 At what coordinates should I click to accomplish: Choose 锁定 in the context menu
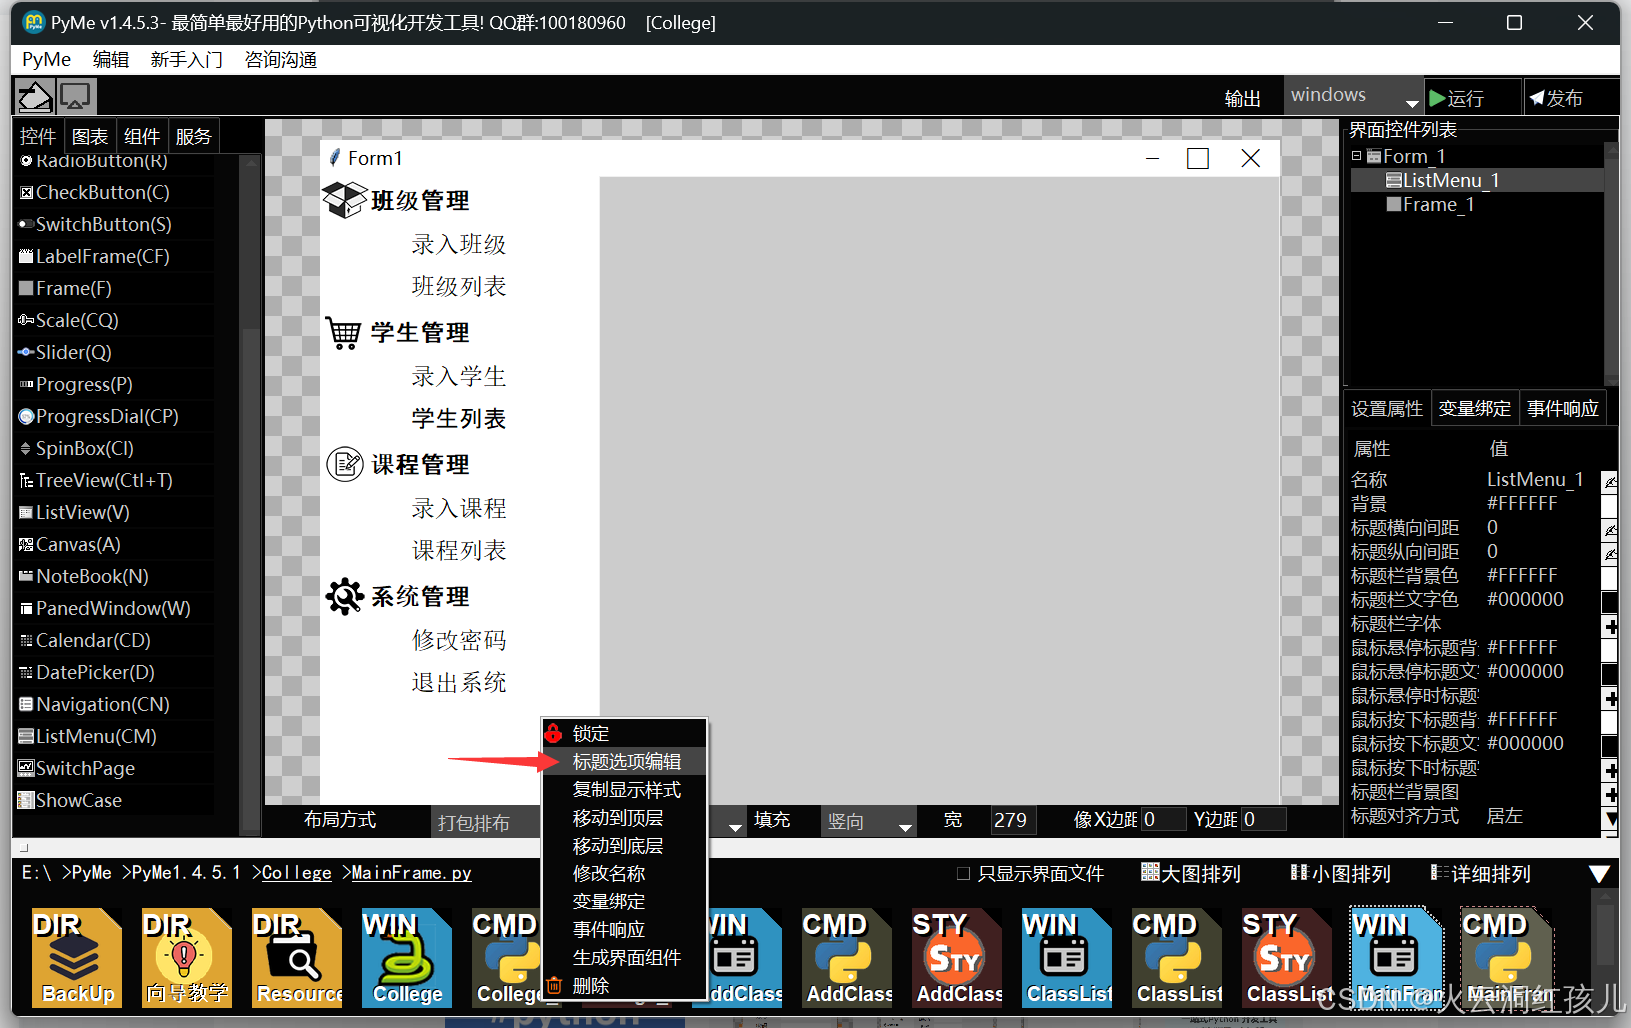tap(625, 733)
